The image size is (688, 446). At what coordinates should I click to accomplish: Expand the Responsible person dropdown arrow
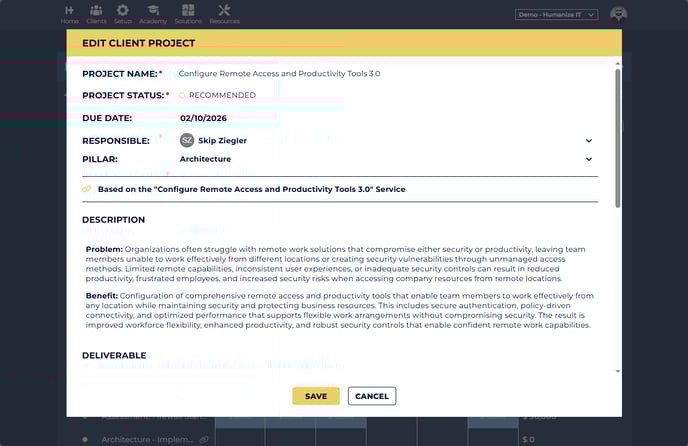[589, 141]
